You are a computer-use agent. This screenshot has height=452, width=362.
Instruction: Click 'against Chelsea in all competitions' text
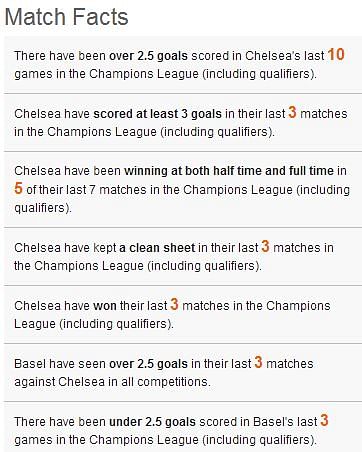click(112, 382)
